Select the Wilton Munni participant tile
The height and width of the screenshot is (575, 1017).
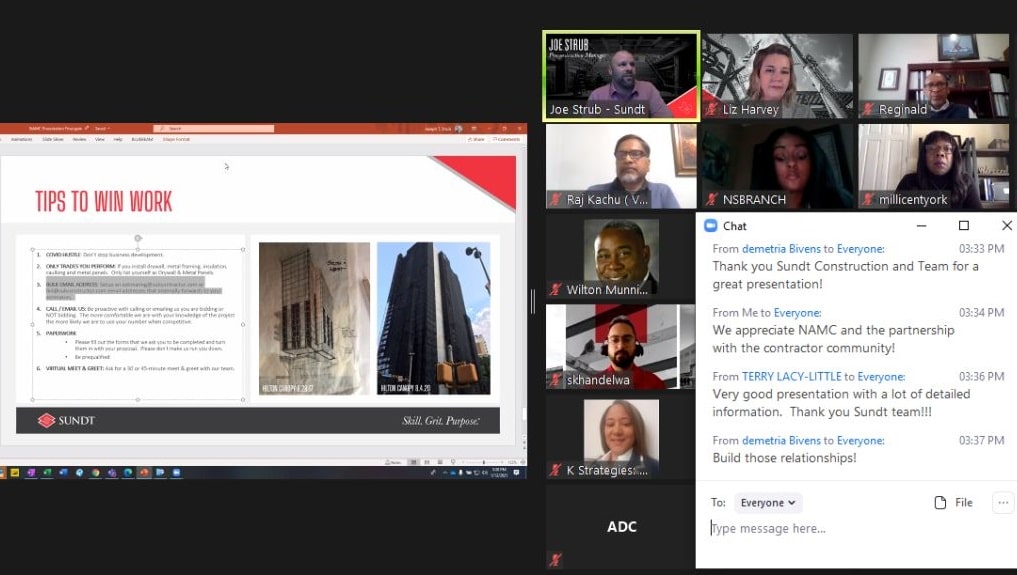pyautogui.click(x=621, y=256)
